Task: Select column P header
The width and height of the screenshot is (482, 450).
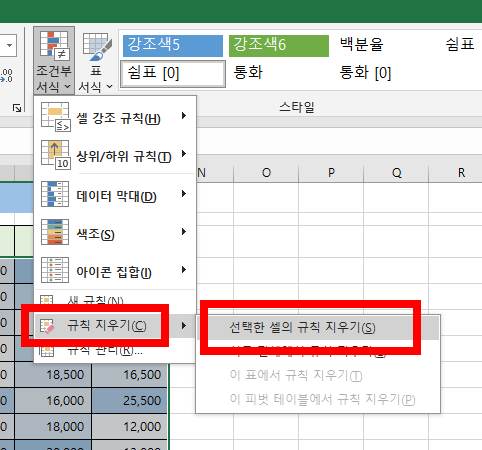Action: tap(331, 173)
